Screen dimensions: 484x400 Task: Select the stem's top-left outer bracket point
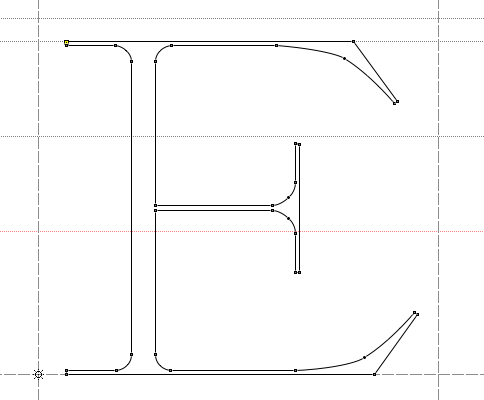131,62
